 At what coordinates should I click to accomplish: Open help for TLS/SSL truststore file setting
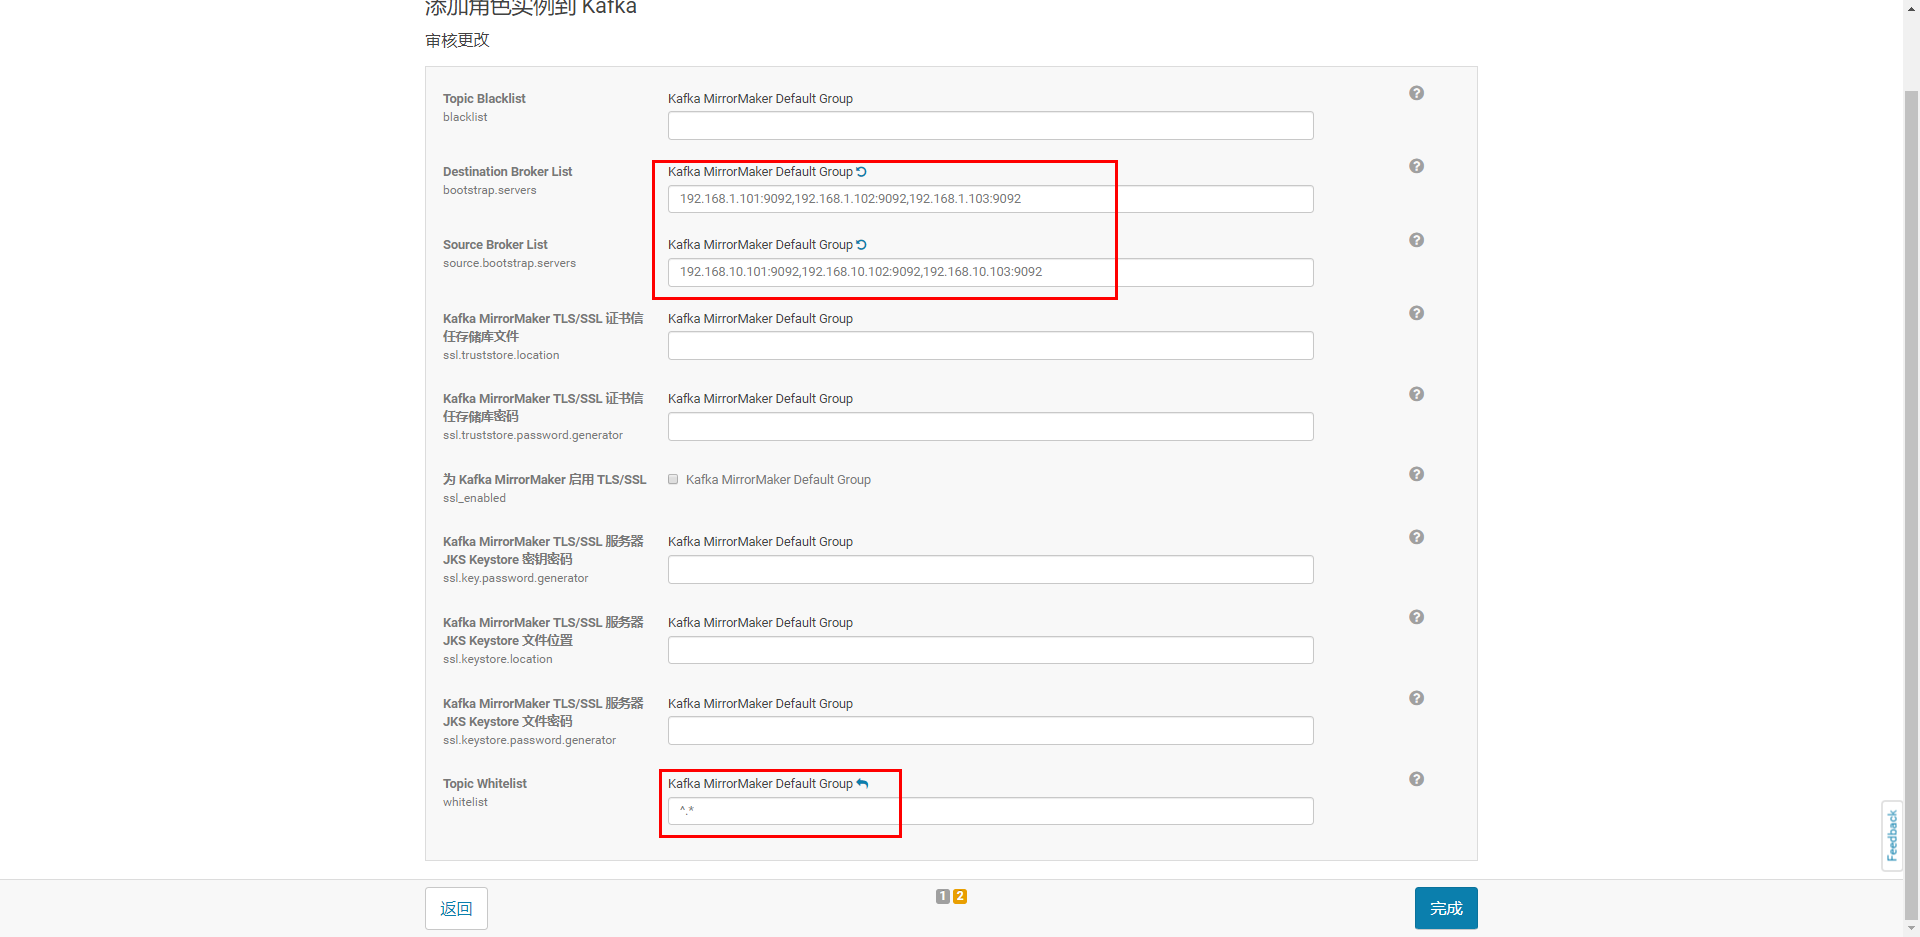click(1416, 313)
